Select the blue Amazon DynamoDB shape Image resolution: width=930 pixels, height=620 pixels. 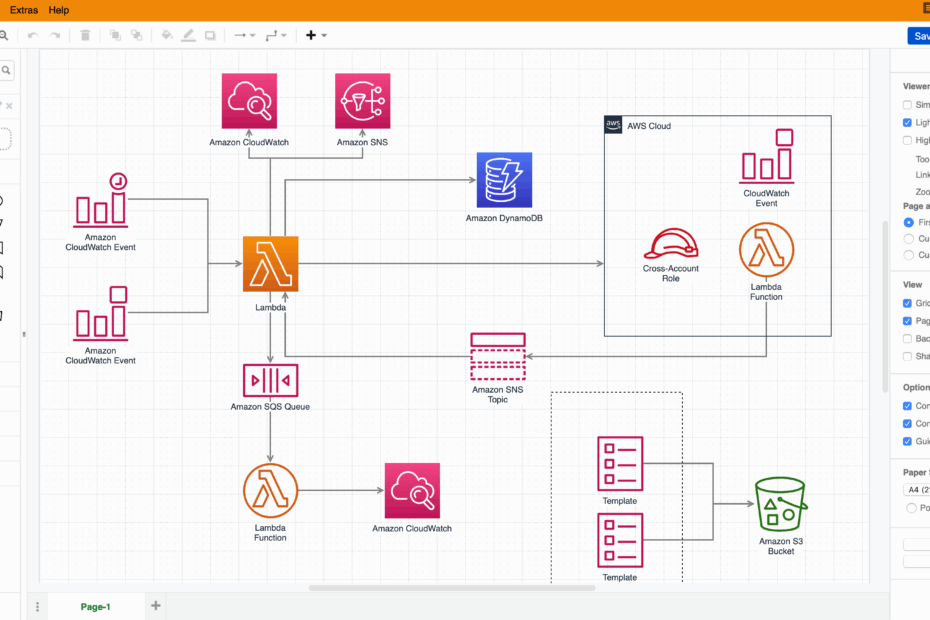point(504,180)
